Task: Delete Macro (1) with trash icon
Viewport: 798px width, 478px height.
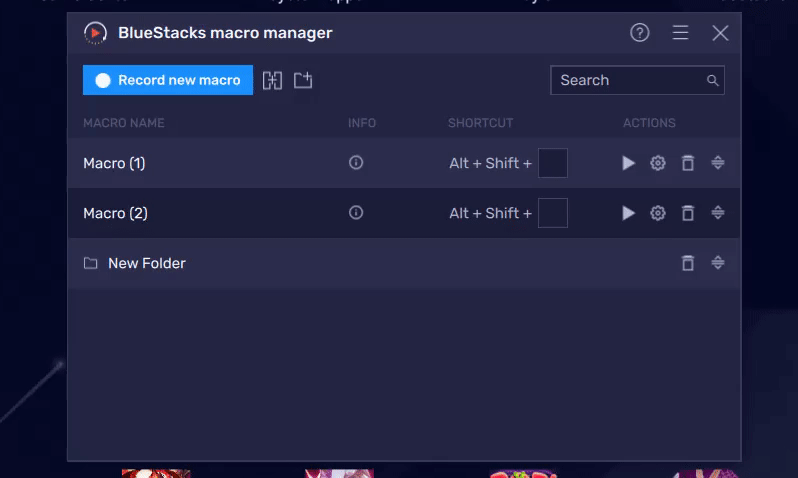Action: click(x=688, y=163)
